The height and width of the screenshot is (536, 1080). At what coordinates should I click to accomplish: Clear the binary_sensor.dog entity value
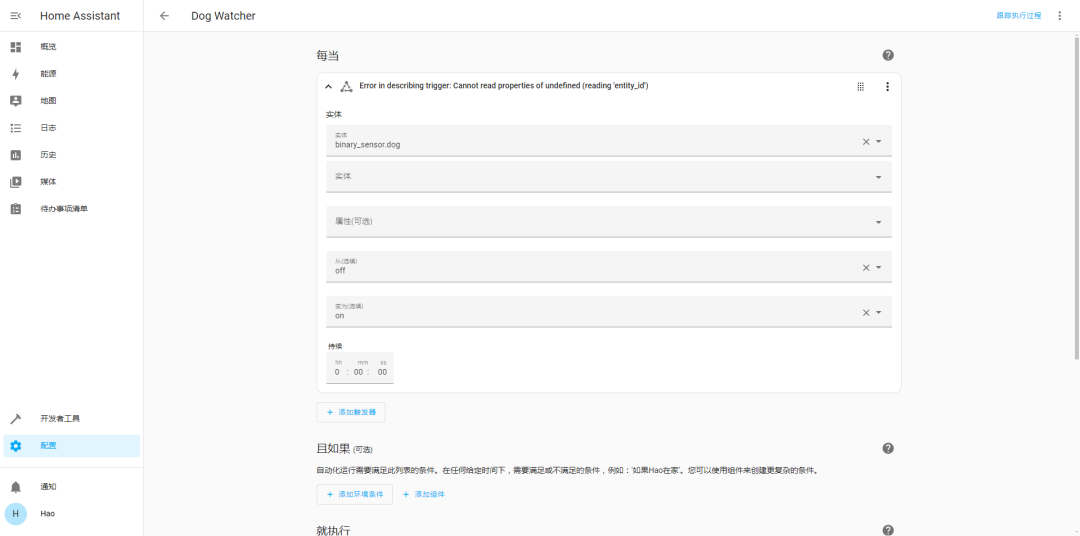tap(866, 141)
